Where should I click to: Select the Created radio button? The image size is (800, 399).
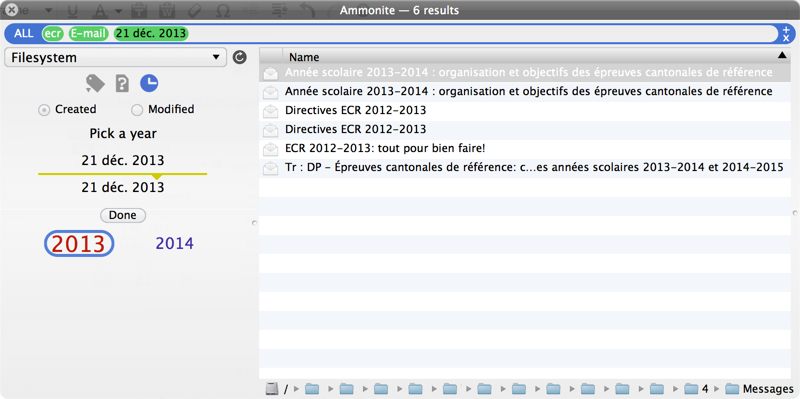click(x=44, y=110)
